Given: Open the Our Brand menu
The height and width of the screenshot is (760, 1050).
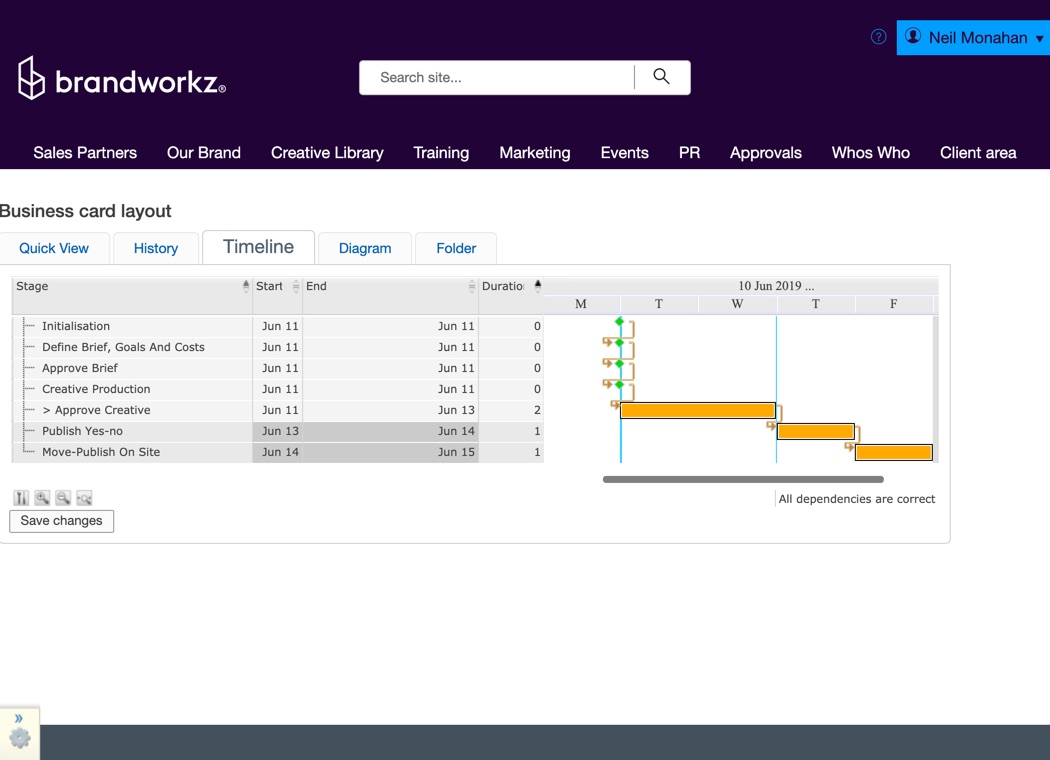Looking at the screenshot, I should tap(204, 153).
